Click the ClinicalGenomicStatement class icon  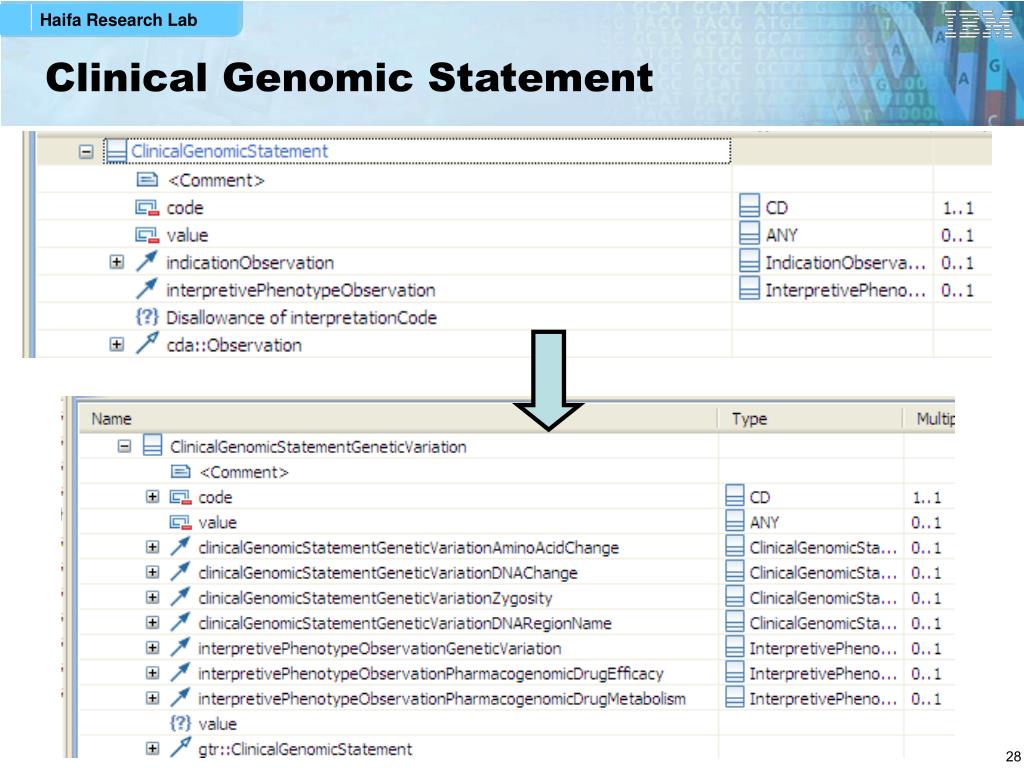tap(116, 152)
